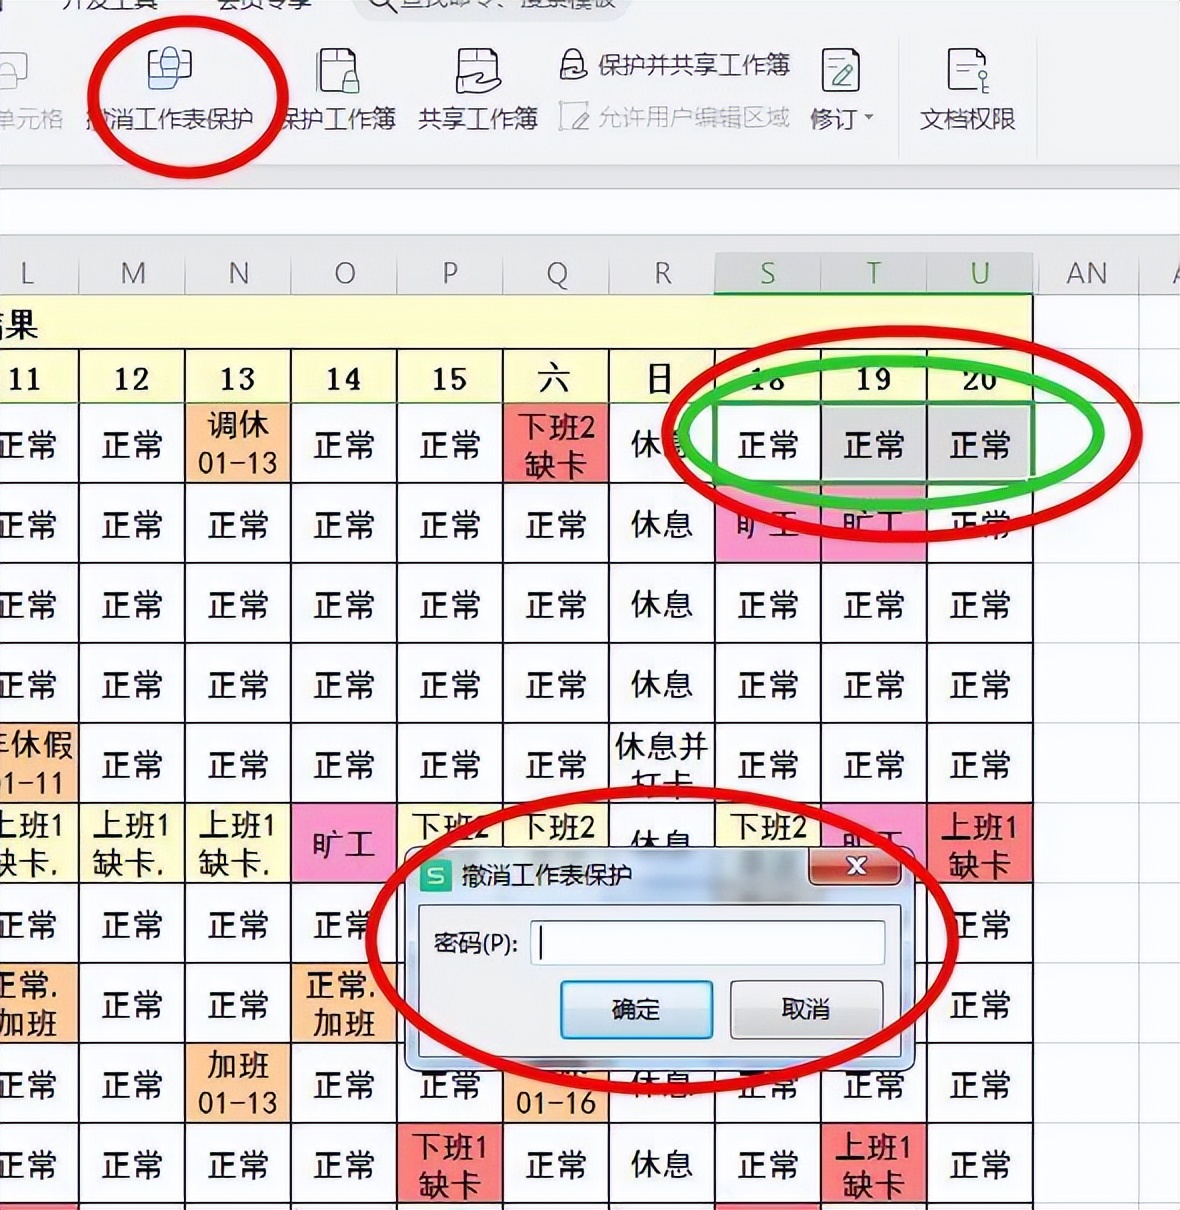Select column Q header
The height and width of the screenshot is (1210, 1180).
point(556,273)
